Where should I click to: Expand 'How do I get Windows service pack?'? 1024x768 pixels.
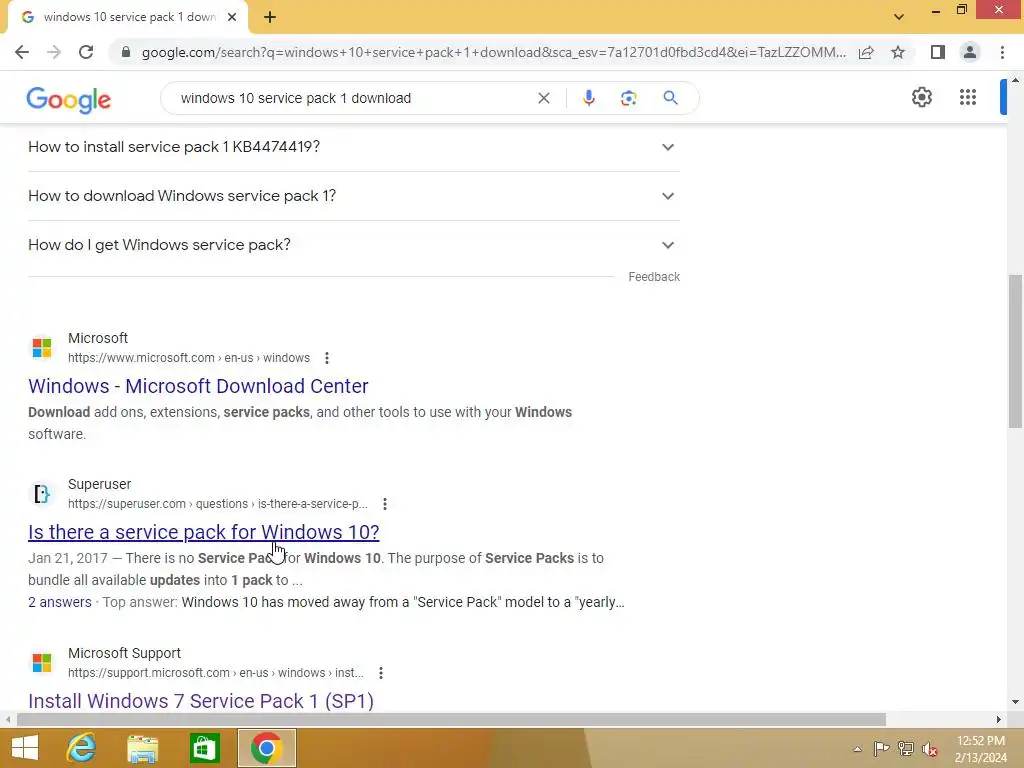point(353,245)
